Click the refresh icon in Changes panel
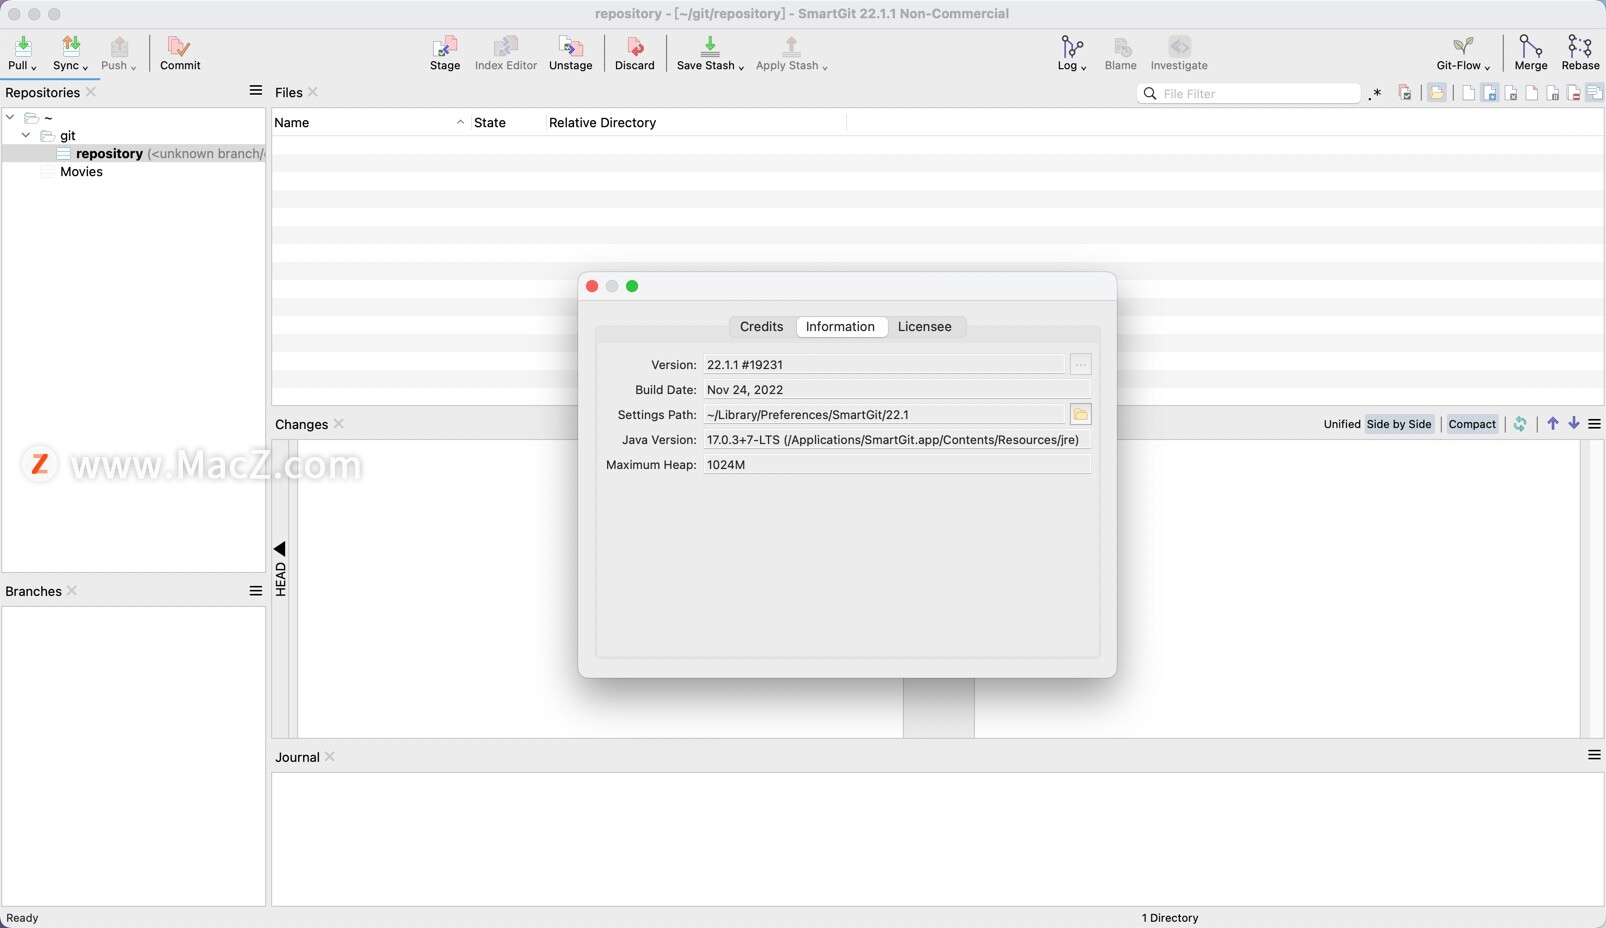The height and width of the screenshot is (928, 1606). pyautogui.click(x=1520, y=424)
